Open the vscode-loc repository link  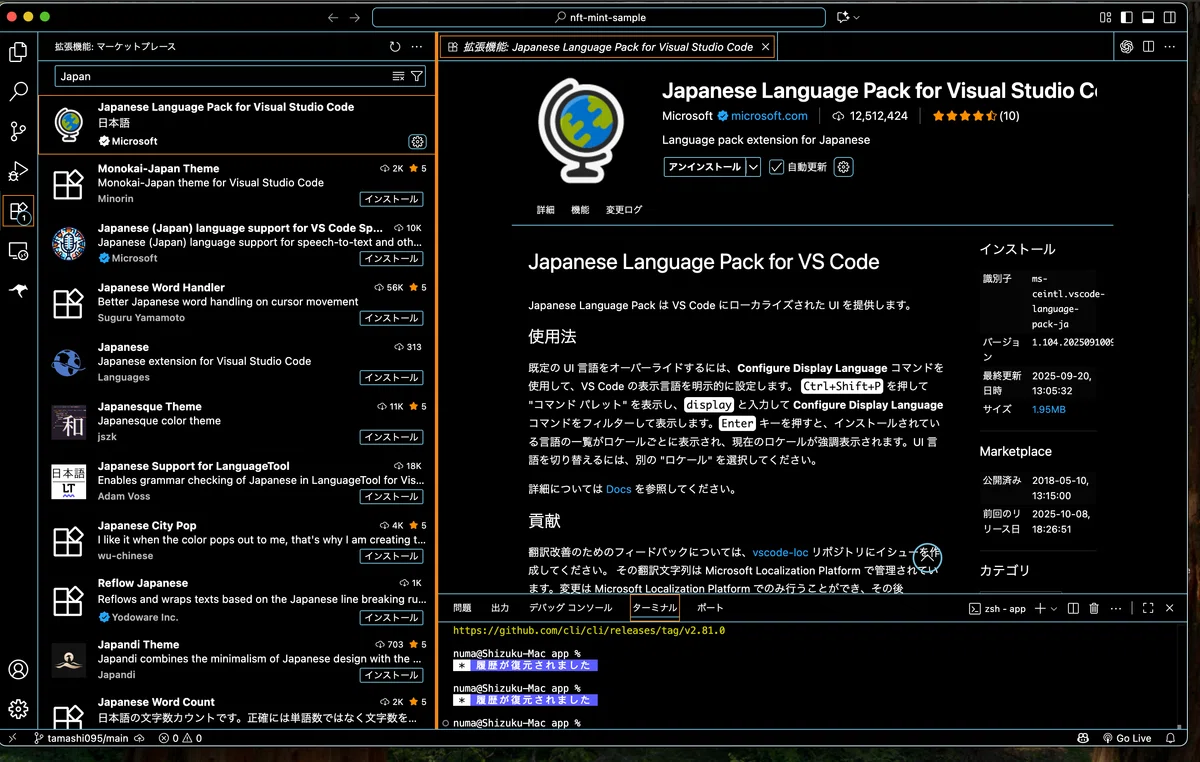[x=780, y=552]
